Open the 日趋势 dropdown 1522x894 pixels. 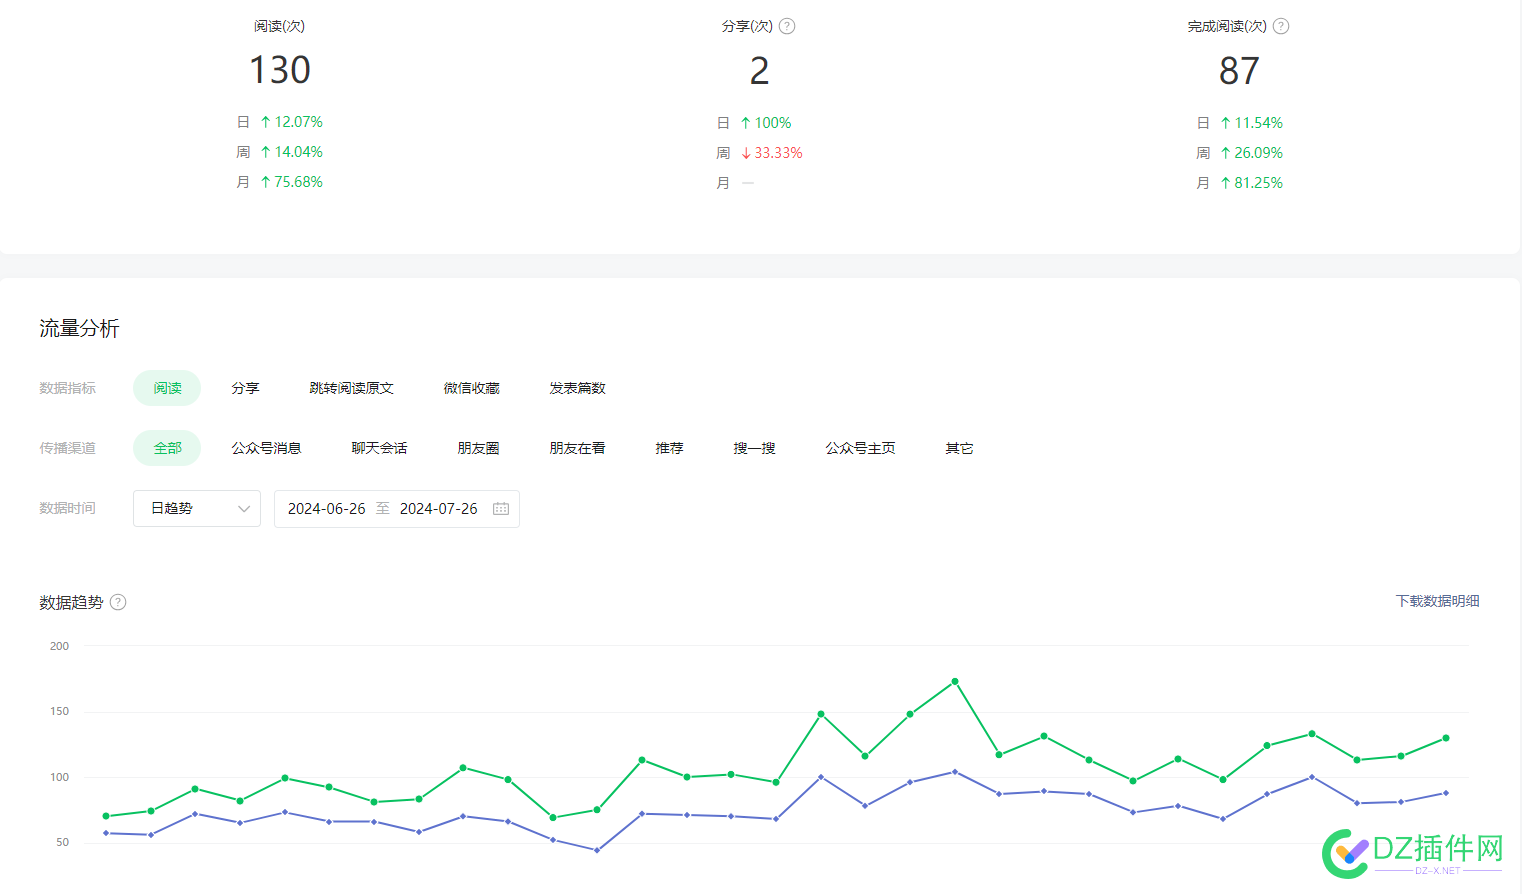tap(197, 509)
